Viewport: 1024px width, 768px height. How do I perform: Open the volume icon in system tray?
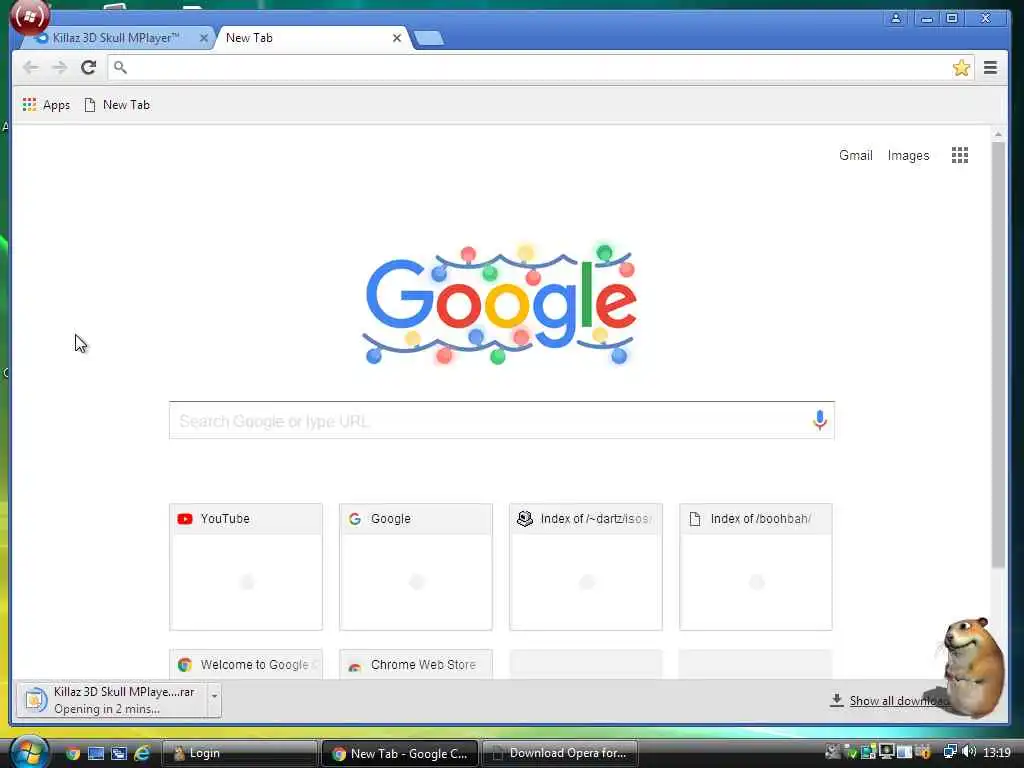point(969,752)
